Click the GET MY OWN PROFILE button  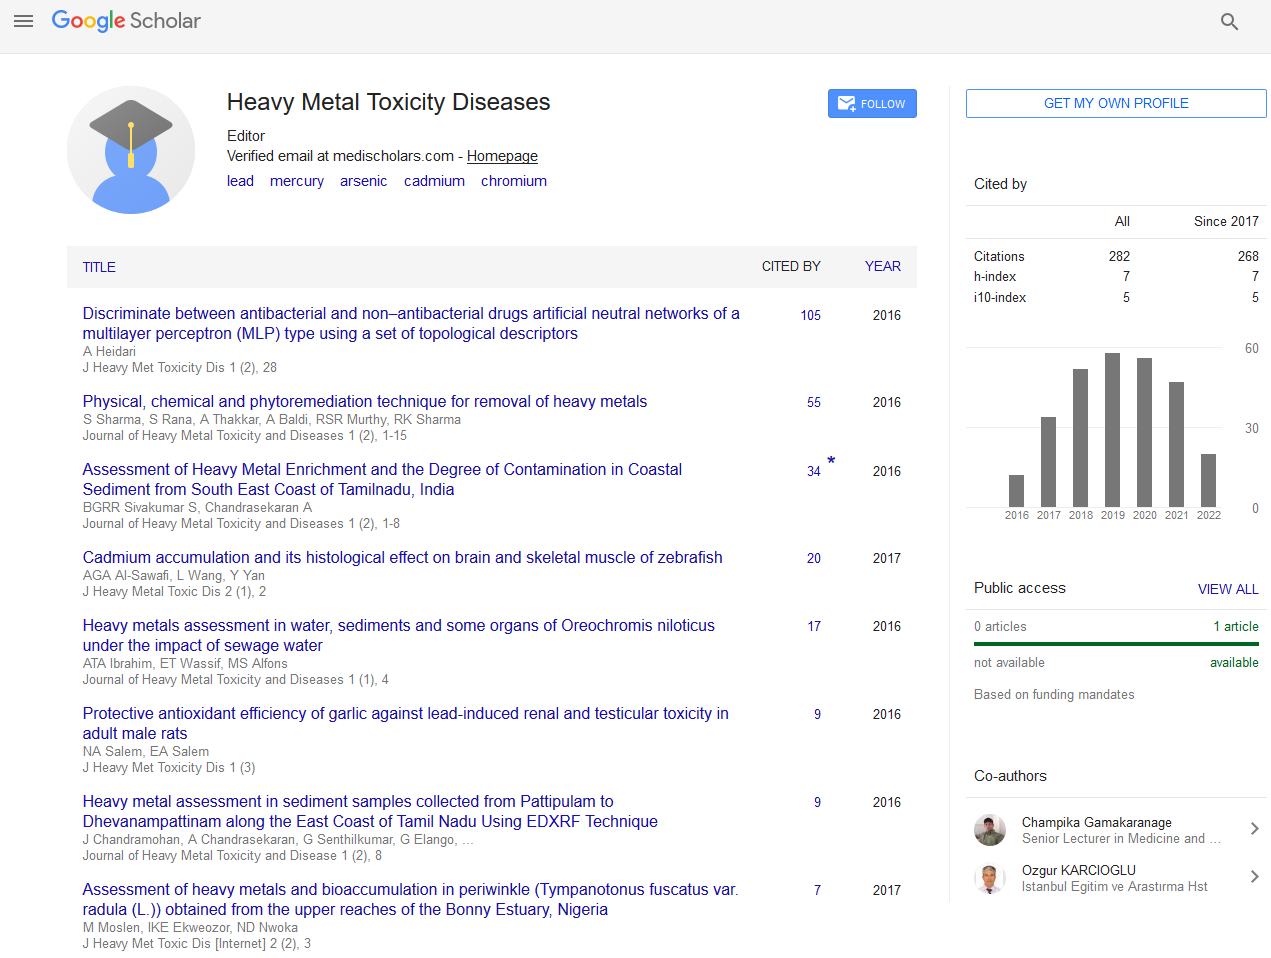(1115, 103)
